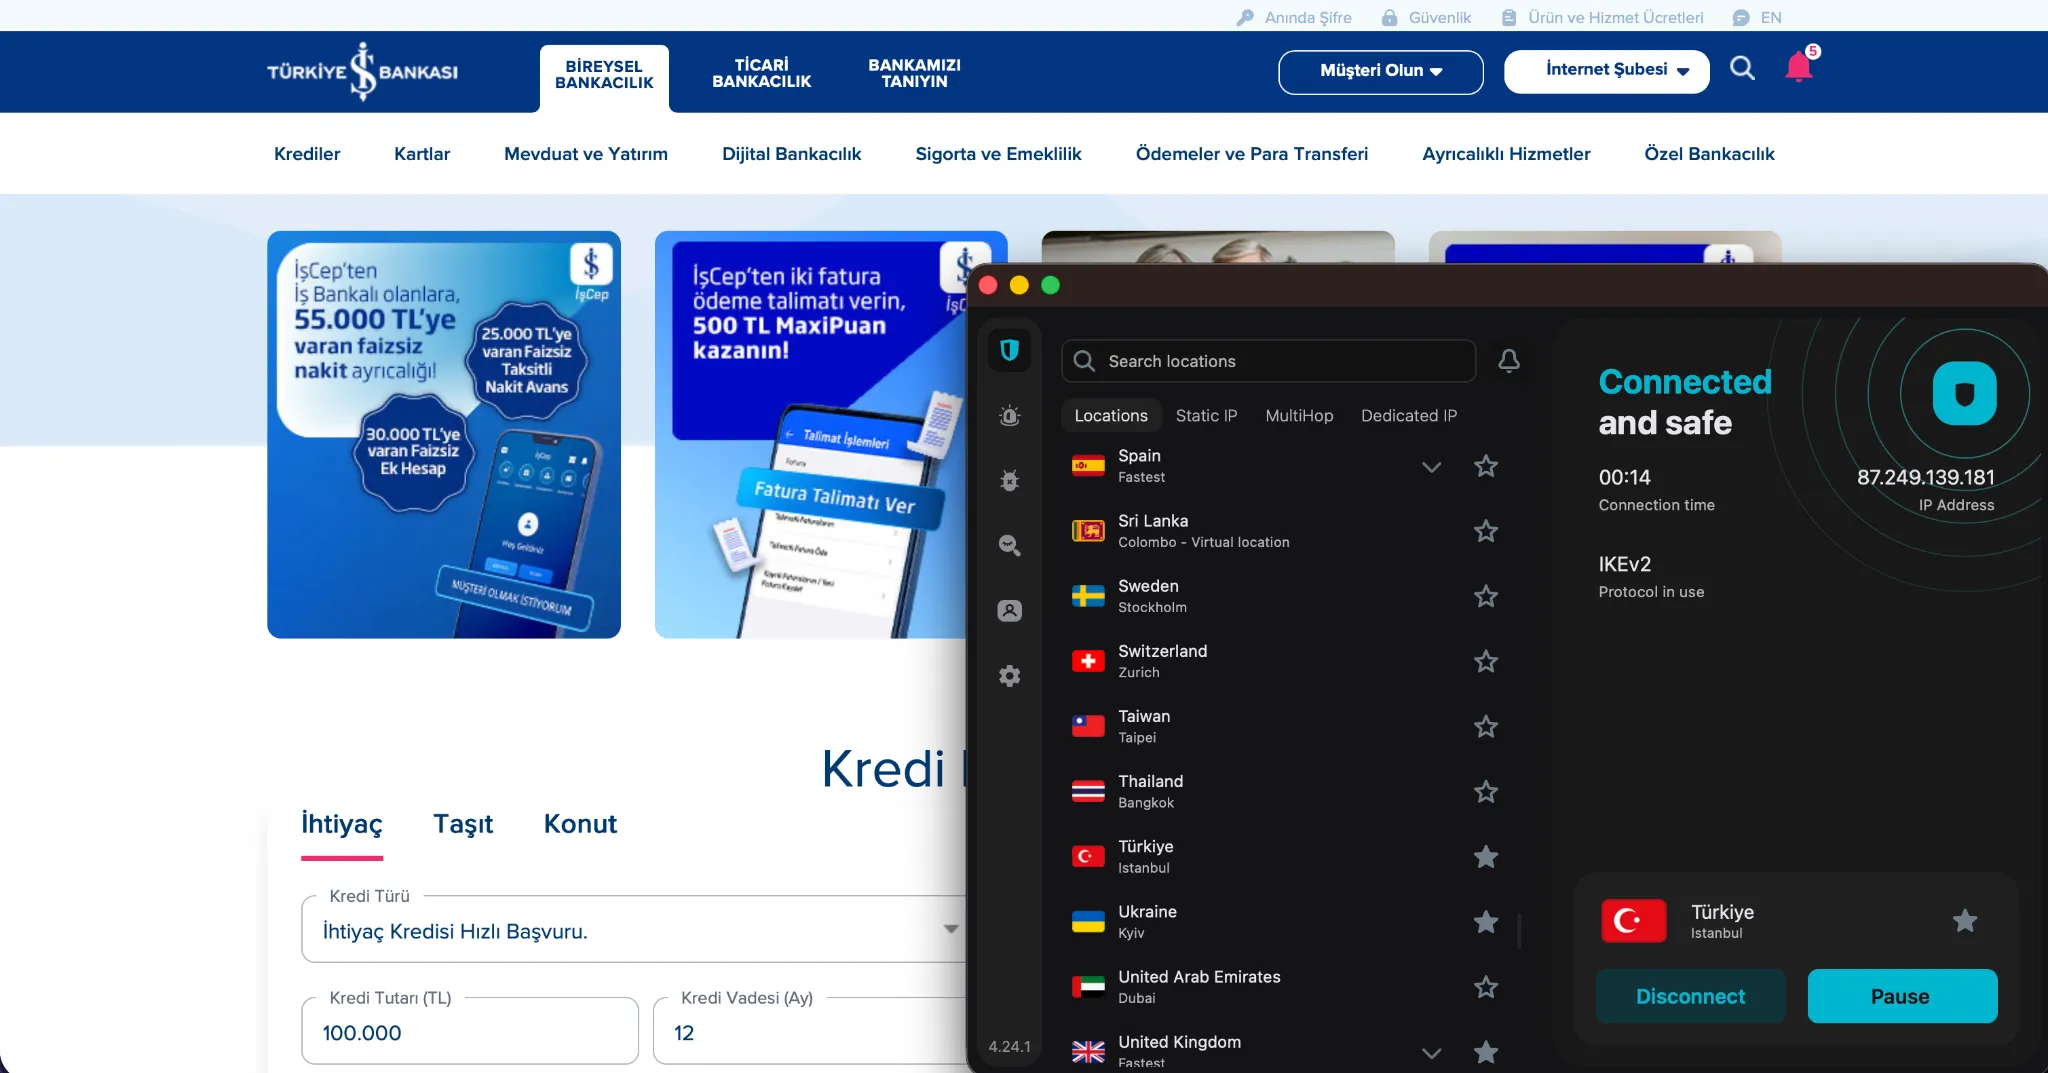Screen dimensions: 2048x1073
Task: Select the VPN shield icon in sidebar
Action: (1010, 350)
